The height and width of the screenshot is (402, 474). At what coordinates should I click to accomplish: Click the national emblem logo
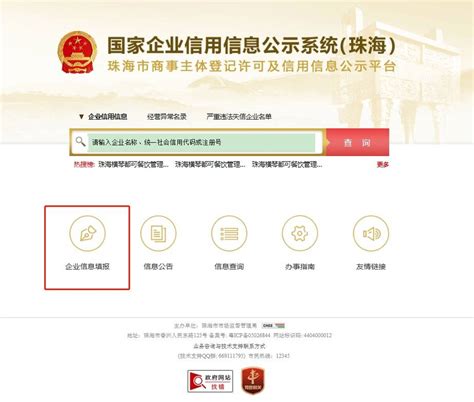77,52
